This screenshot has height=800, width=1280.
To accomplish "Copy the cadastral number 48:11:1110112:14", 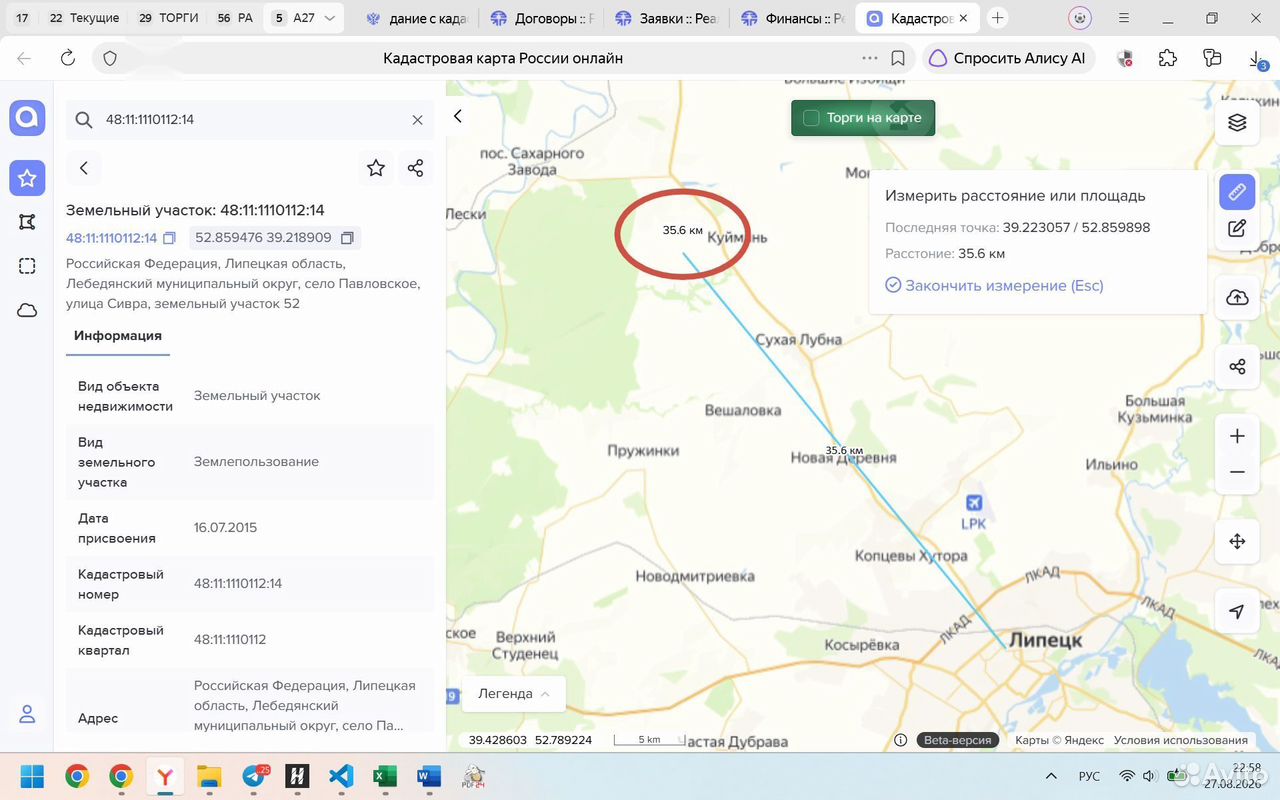I will point(169,238).
